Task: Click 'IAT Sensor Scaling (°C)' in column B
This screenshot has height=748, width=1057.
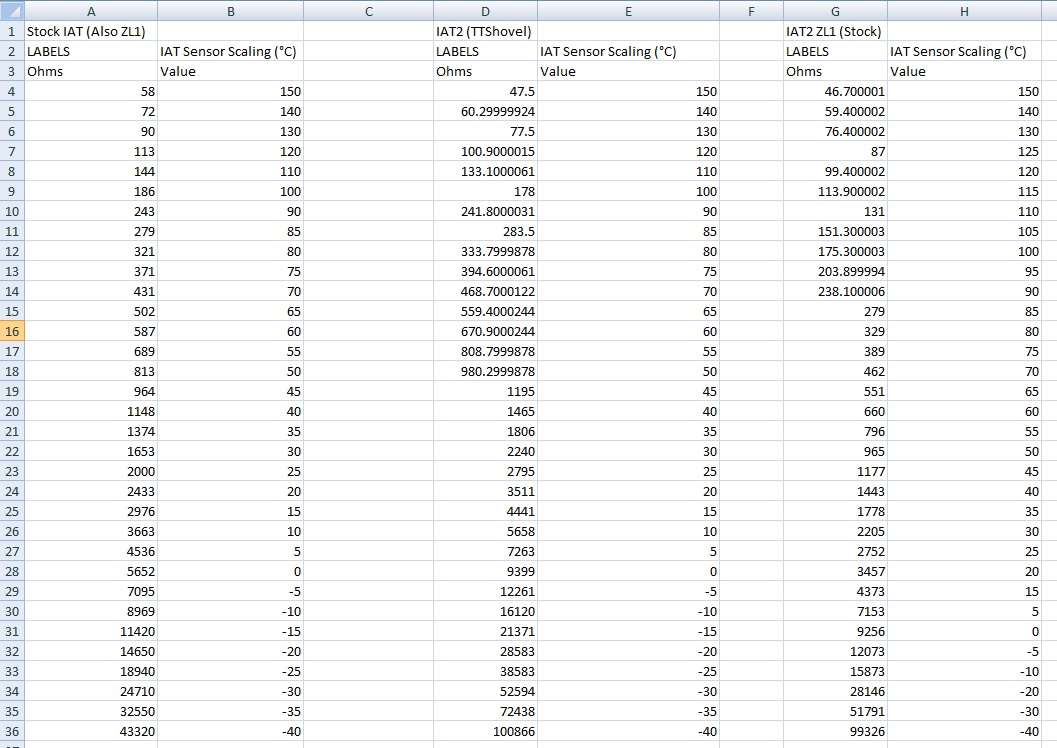Action: tap(228, 51)
